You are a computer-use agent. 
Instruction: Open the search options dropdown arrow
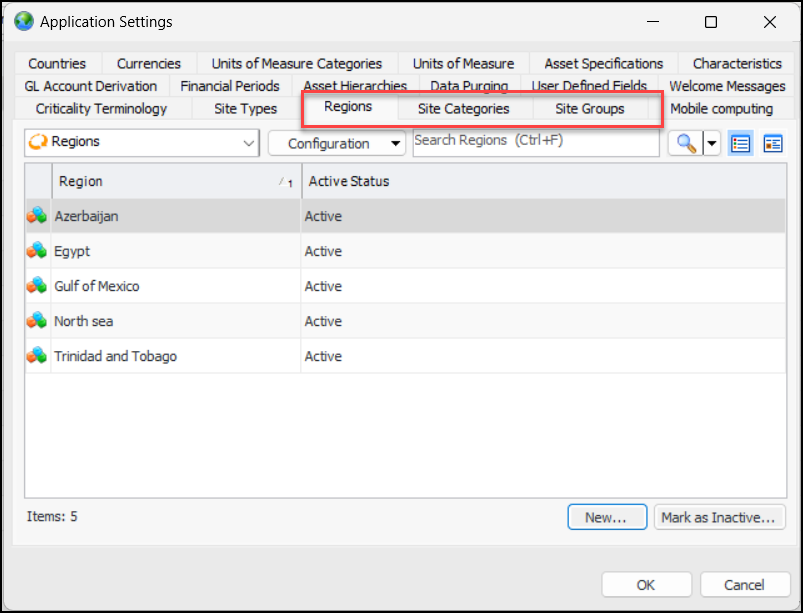pos(712,143)
